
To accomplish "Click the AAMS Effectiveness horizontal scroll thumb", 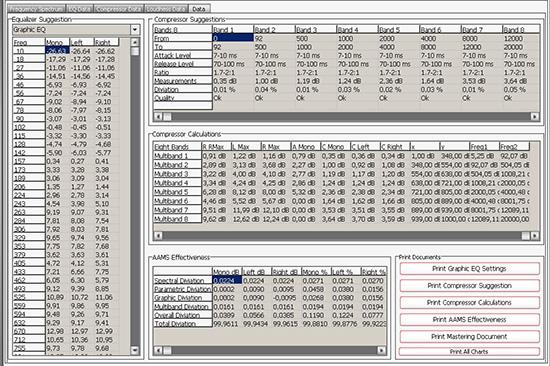I will tap(167, 350).
